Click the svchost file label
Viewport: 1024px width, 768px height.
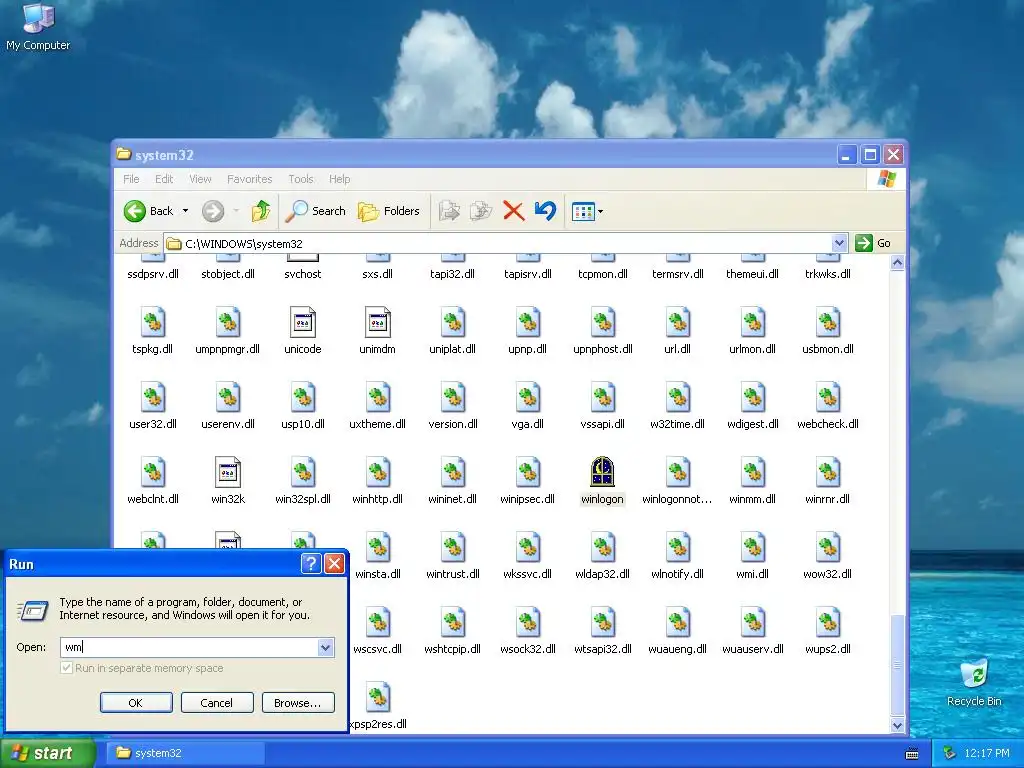click(302, 274)
